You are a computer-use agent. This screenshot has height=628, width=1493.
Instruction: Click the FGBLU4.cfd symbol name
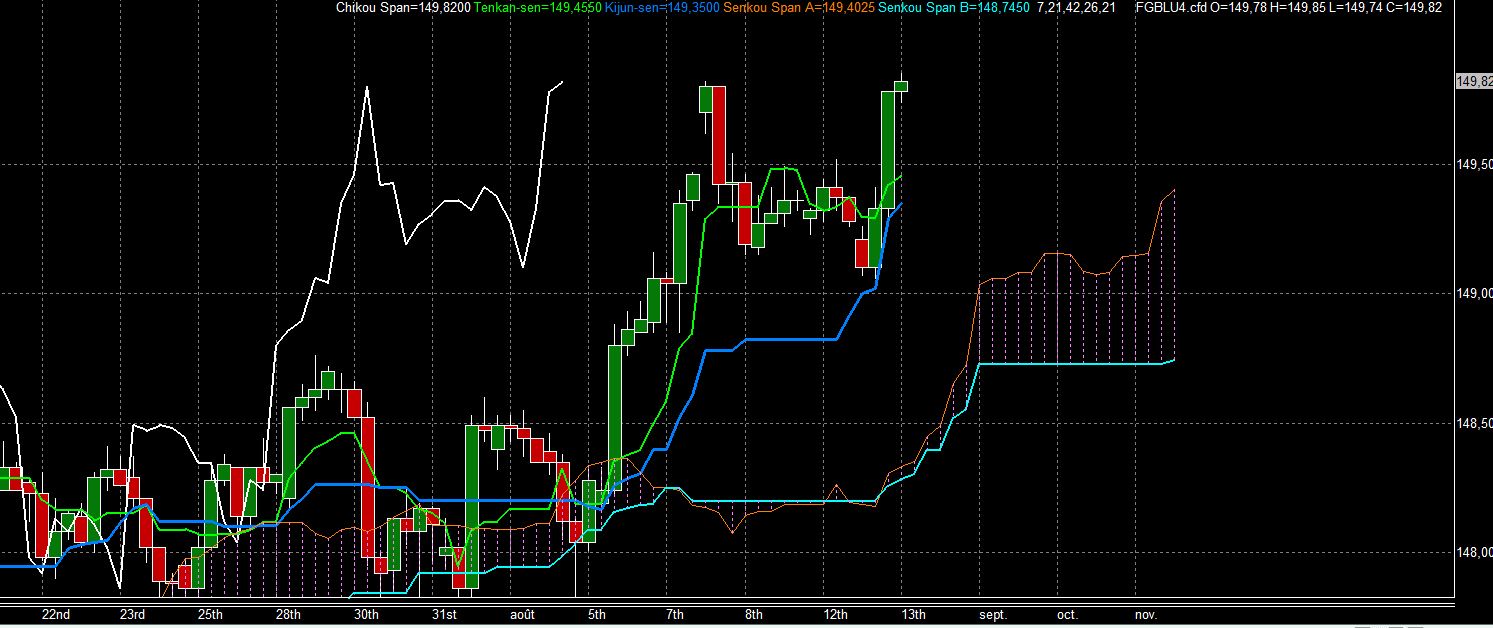coord(1172,8)
